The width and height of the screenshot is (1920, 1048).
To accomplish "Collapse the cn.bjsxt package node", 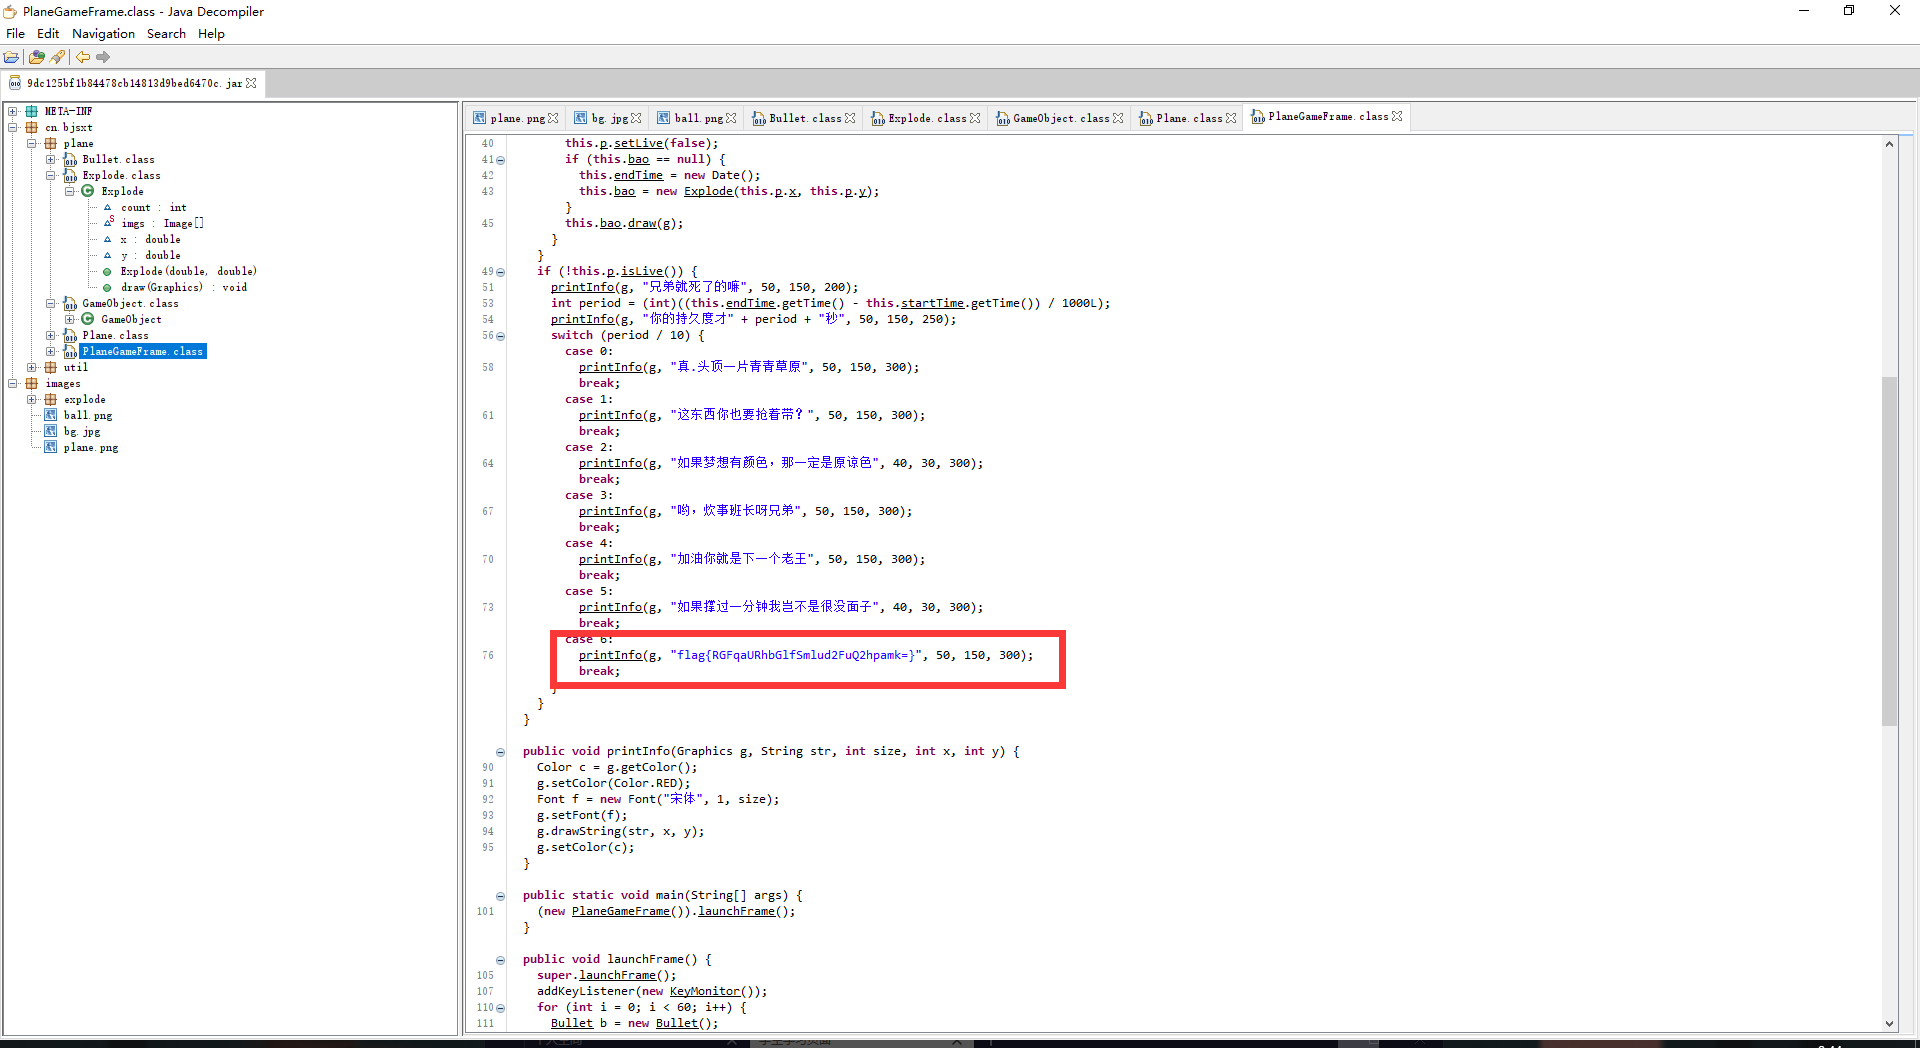I will pyautogui.click(x=13, y=127).
